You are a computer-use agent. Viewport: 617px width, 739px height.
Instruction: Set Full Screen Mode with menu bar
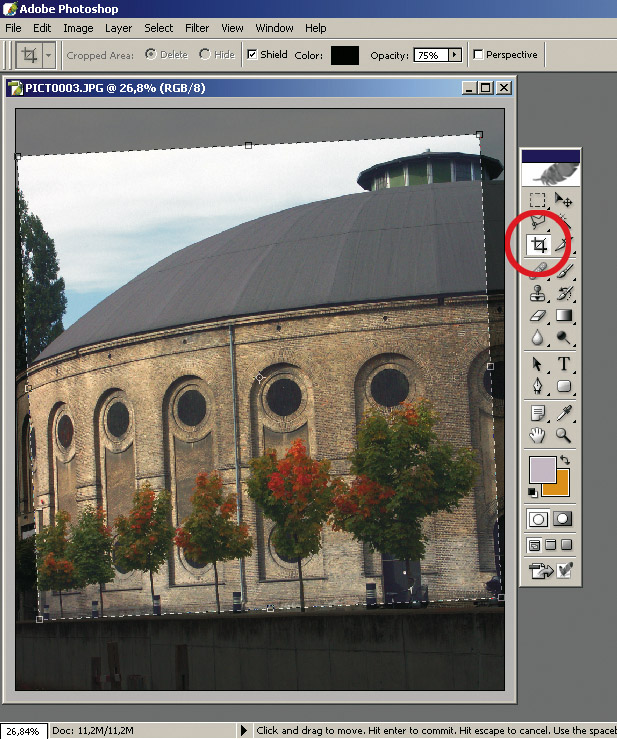[550, 545]
